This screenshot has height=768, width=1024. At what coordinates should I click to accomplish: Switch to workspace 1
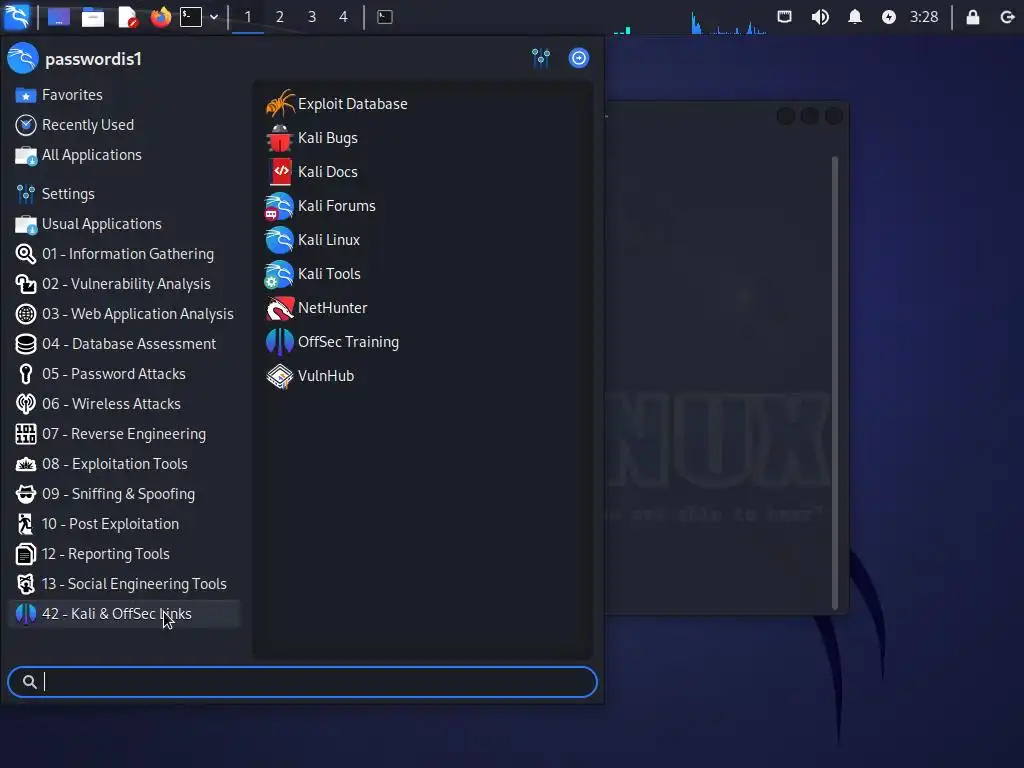[248, 17]
